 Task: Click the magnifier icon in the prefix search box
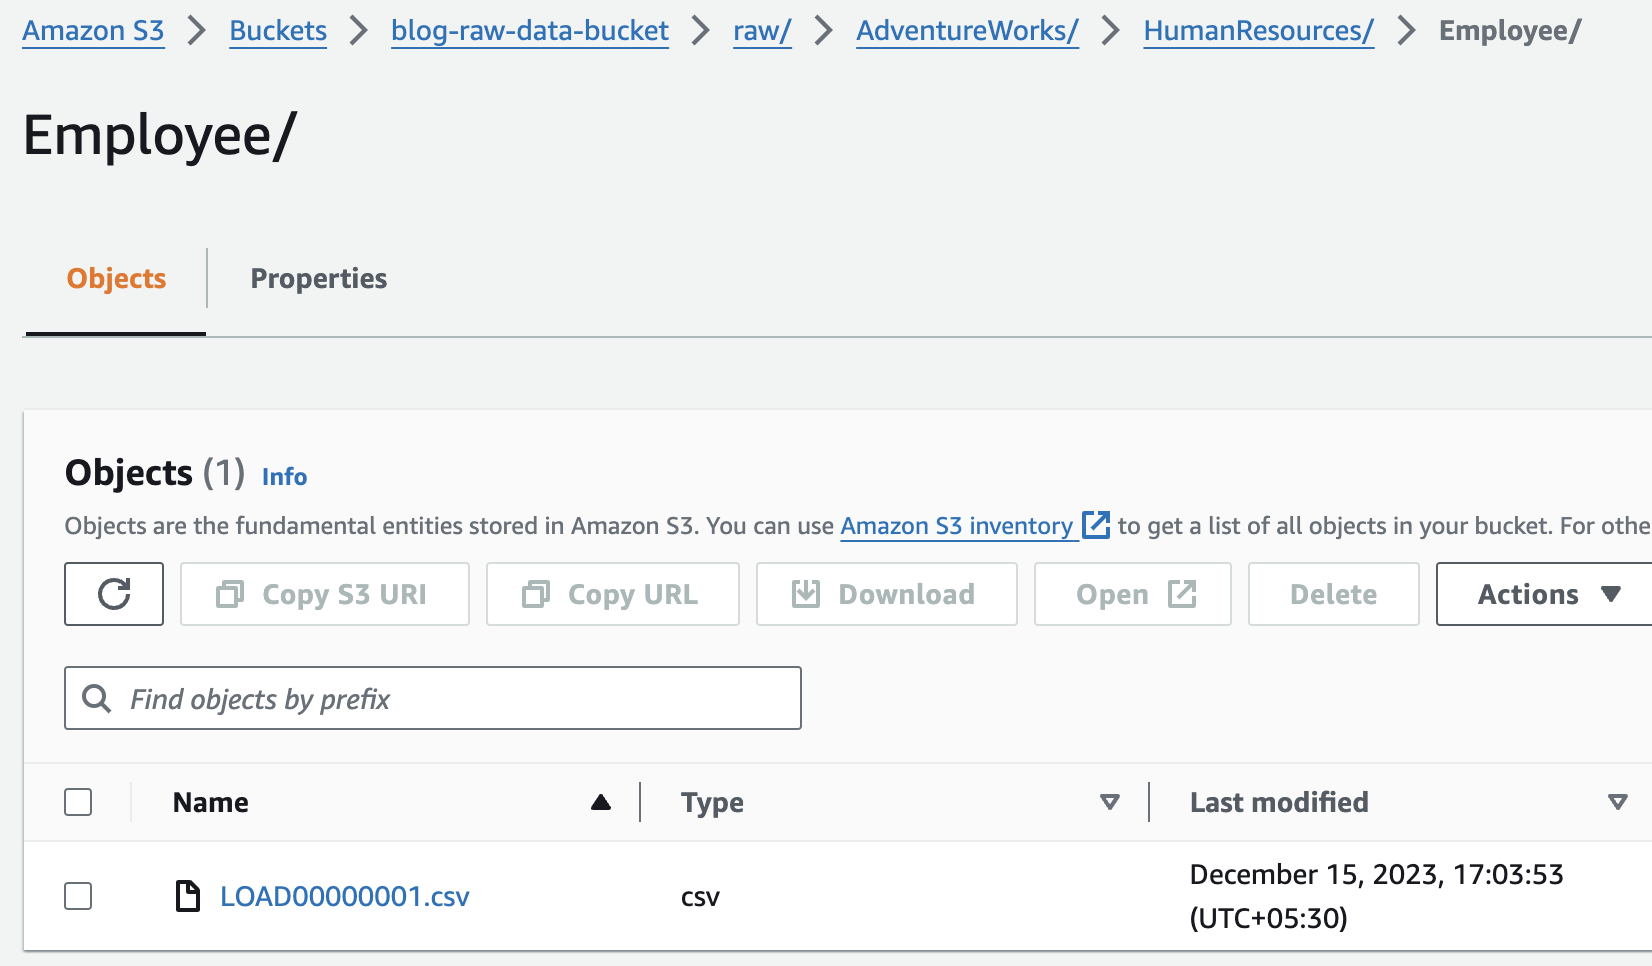pos(97,698)
